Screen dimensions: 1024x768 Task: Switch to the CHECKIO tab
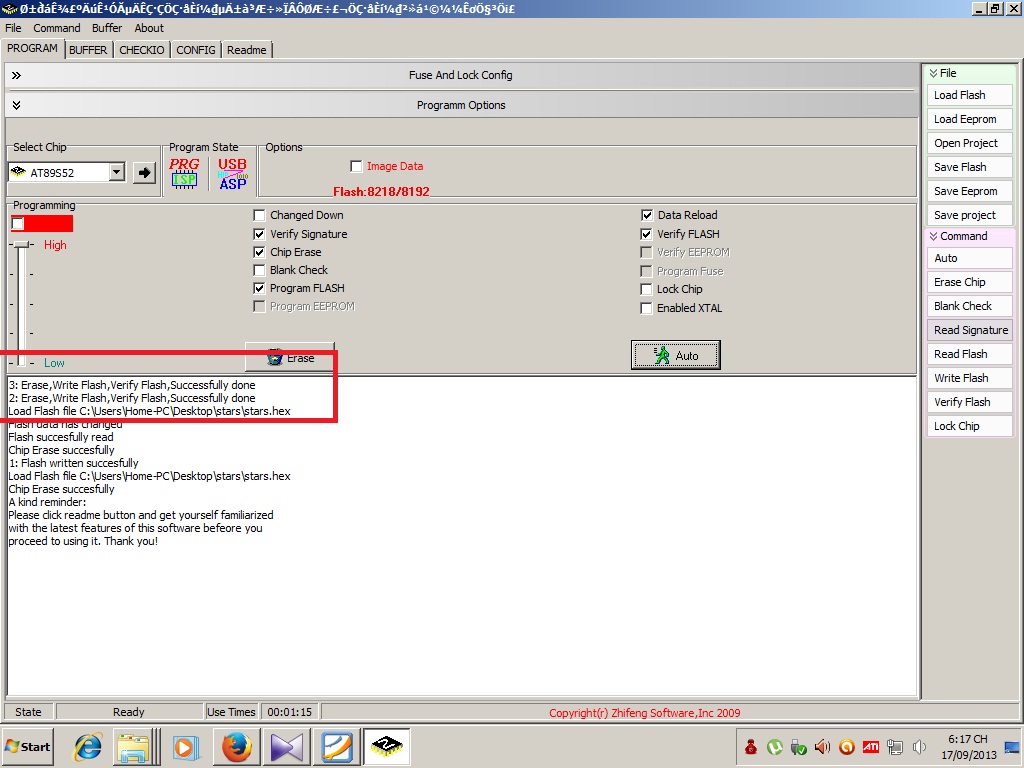[142, 50]
